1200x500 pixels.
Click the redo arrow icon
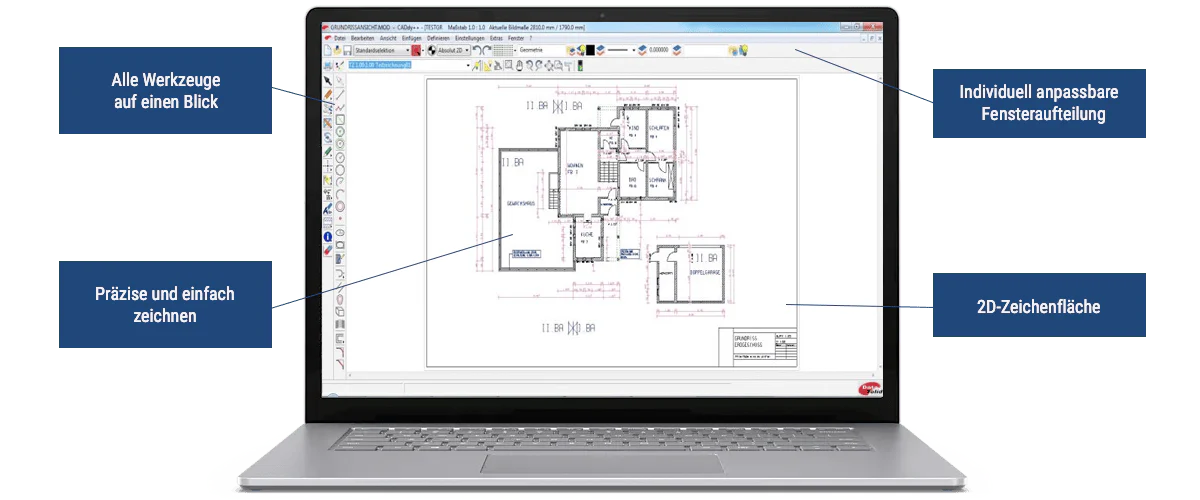click(486, 49)
